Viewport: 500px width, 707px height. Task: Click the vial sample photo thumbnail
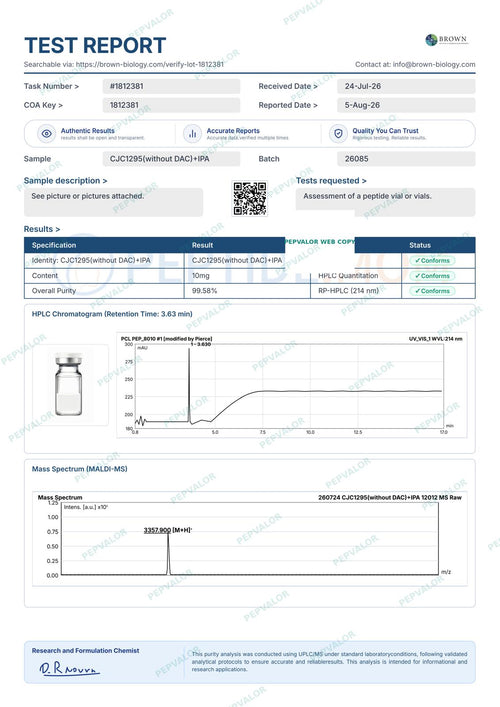70,385
